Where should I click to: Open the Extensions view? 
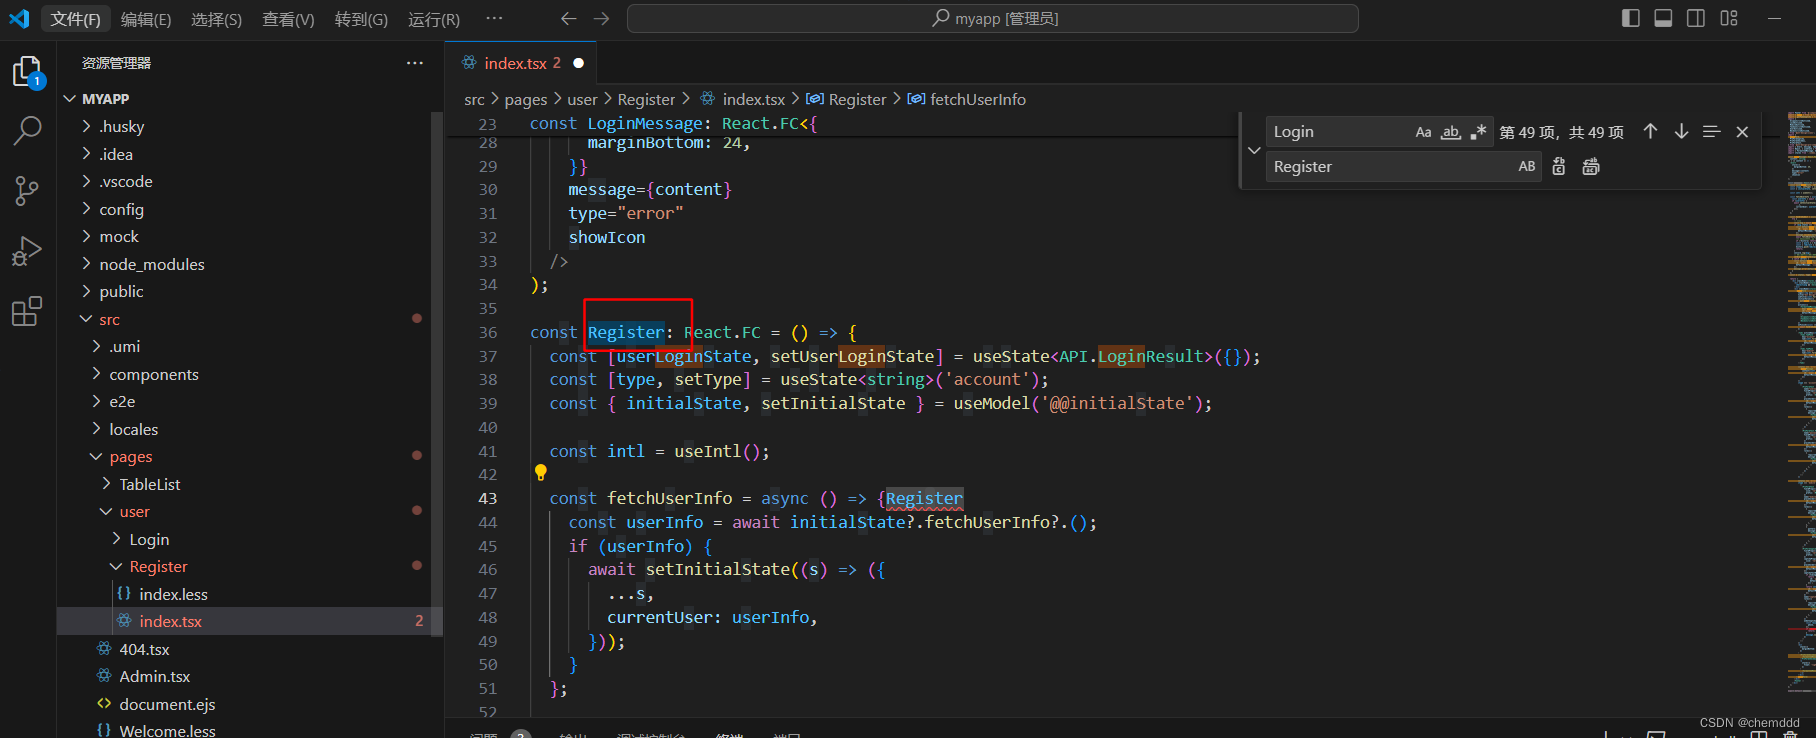pos(27,311)
